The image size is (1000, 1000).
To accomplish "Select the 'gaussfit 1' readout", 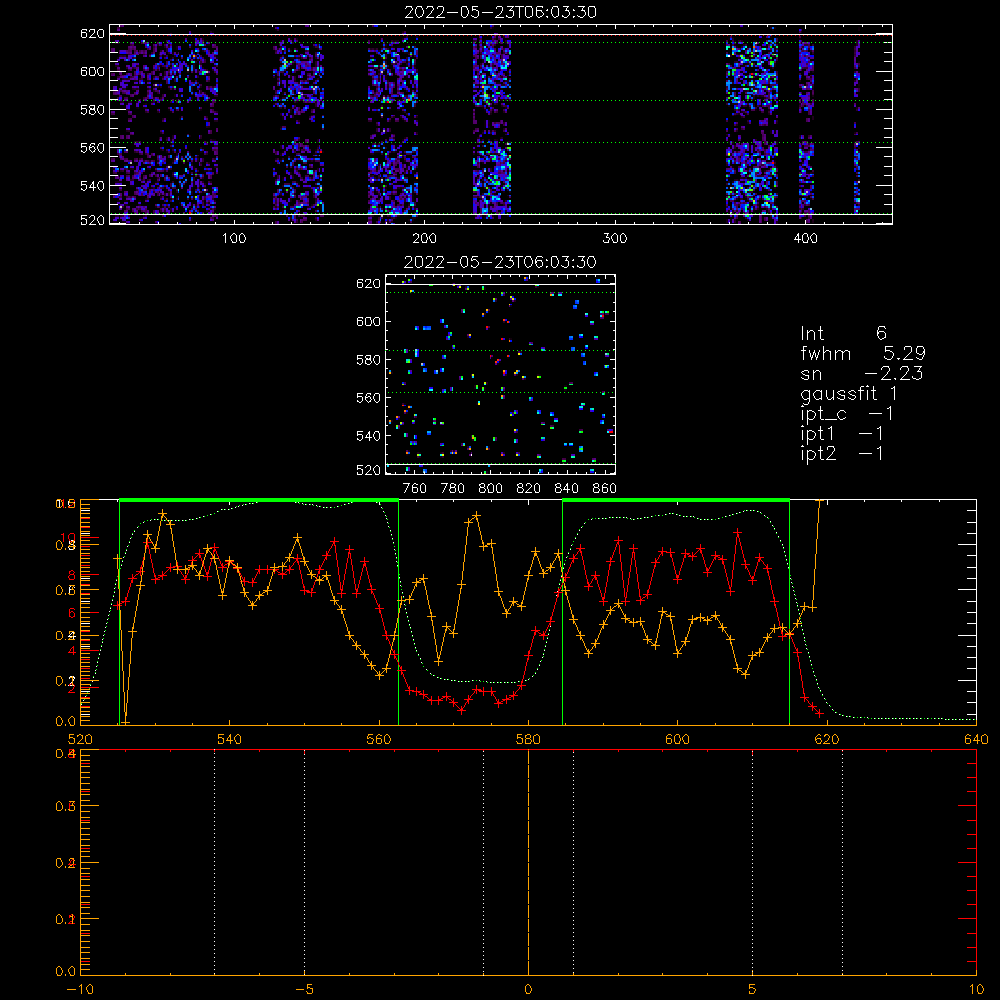I will coord(849,393).
